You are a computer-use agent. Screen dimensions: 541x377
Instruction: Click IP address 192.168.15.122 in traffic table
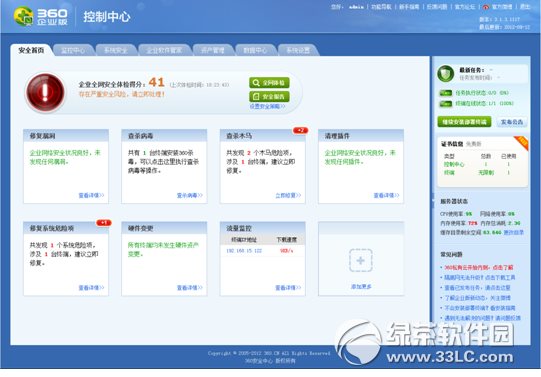[244, 251]
